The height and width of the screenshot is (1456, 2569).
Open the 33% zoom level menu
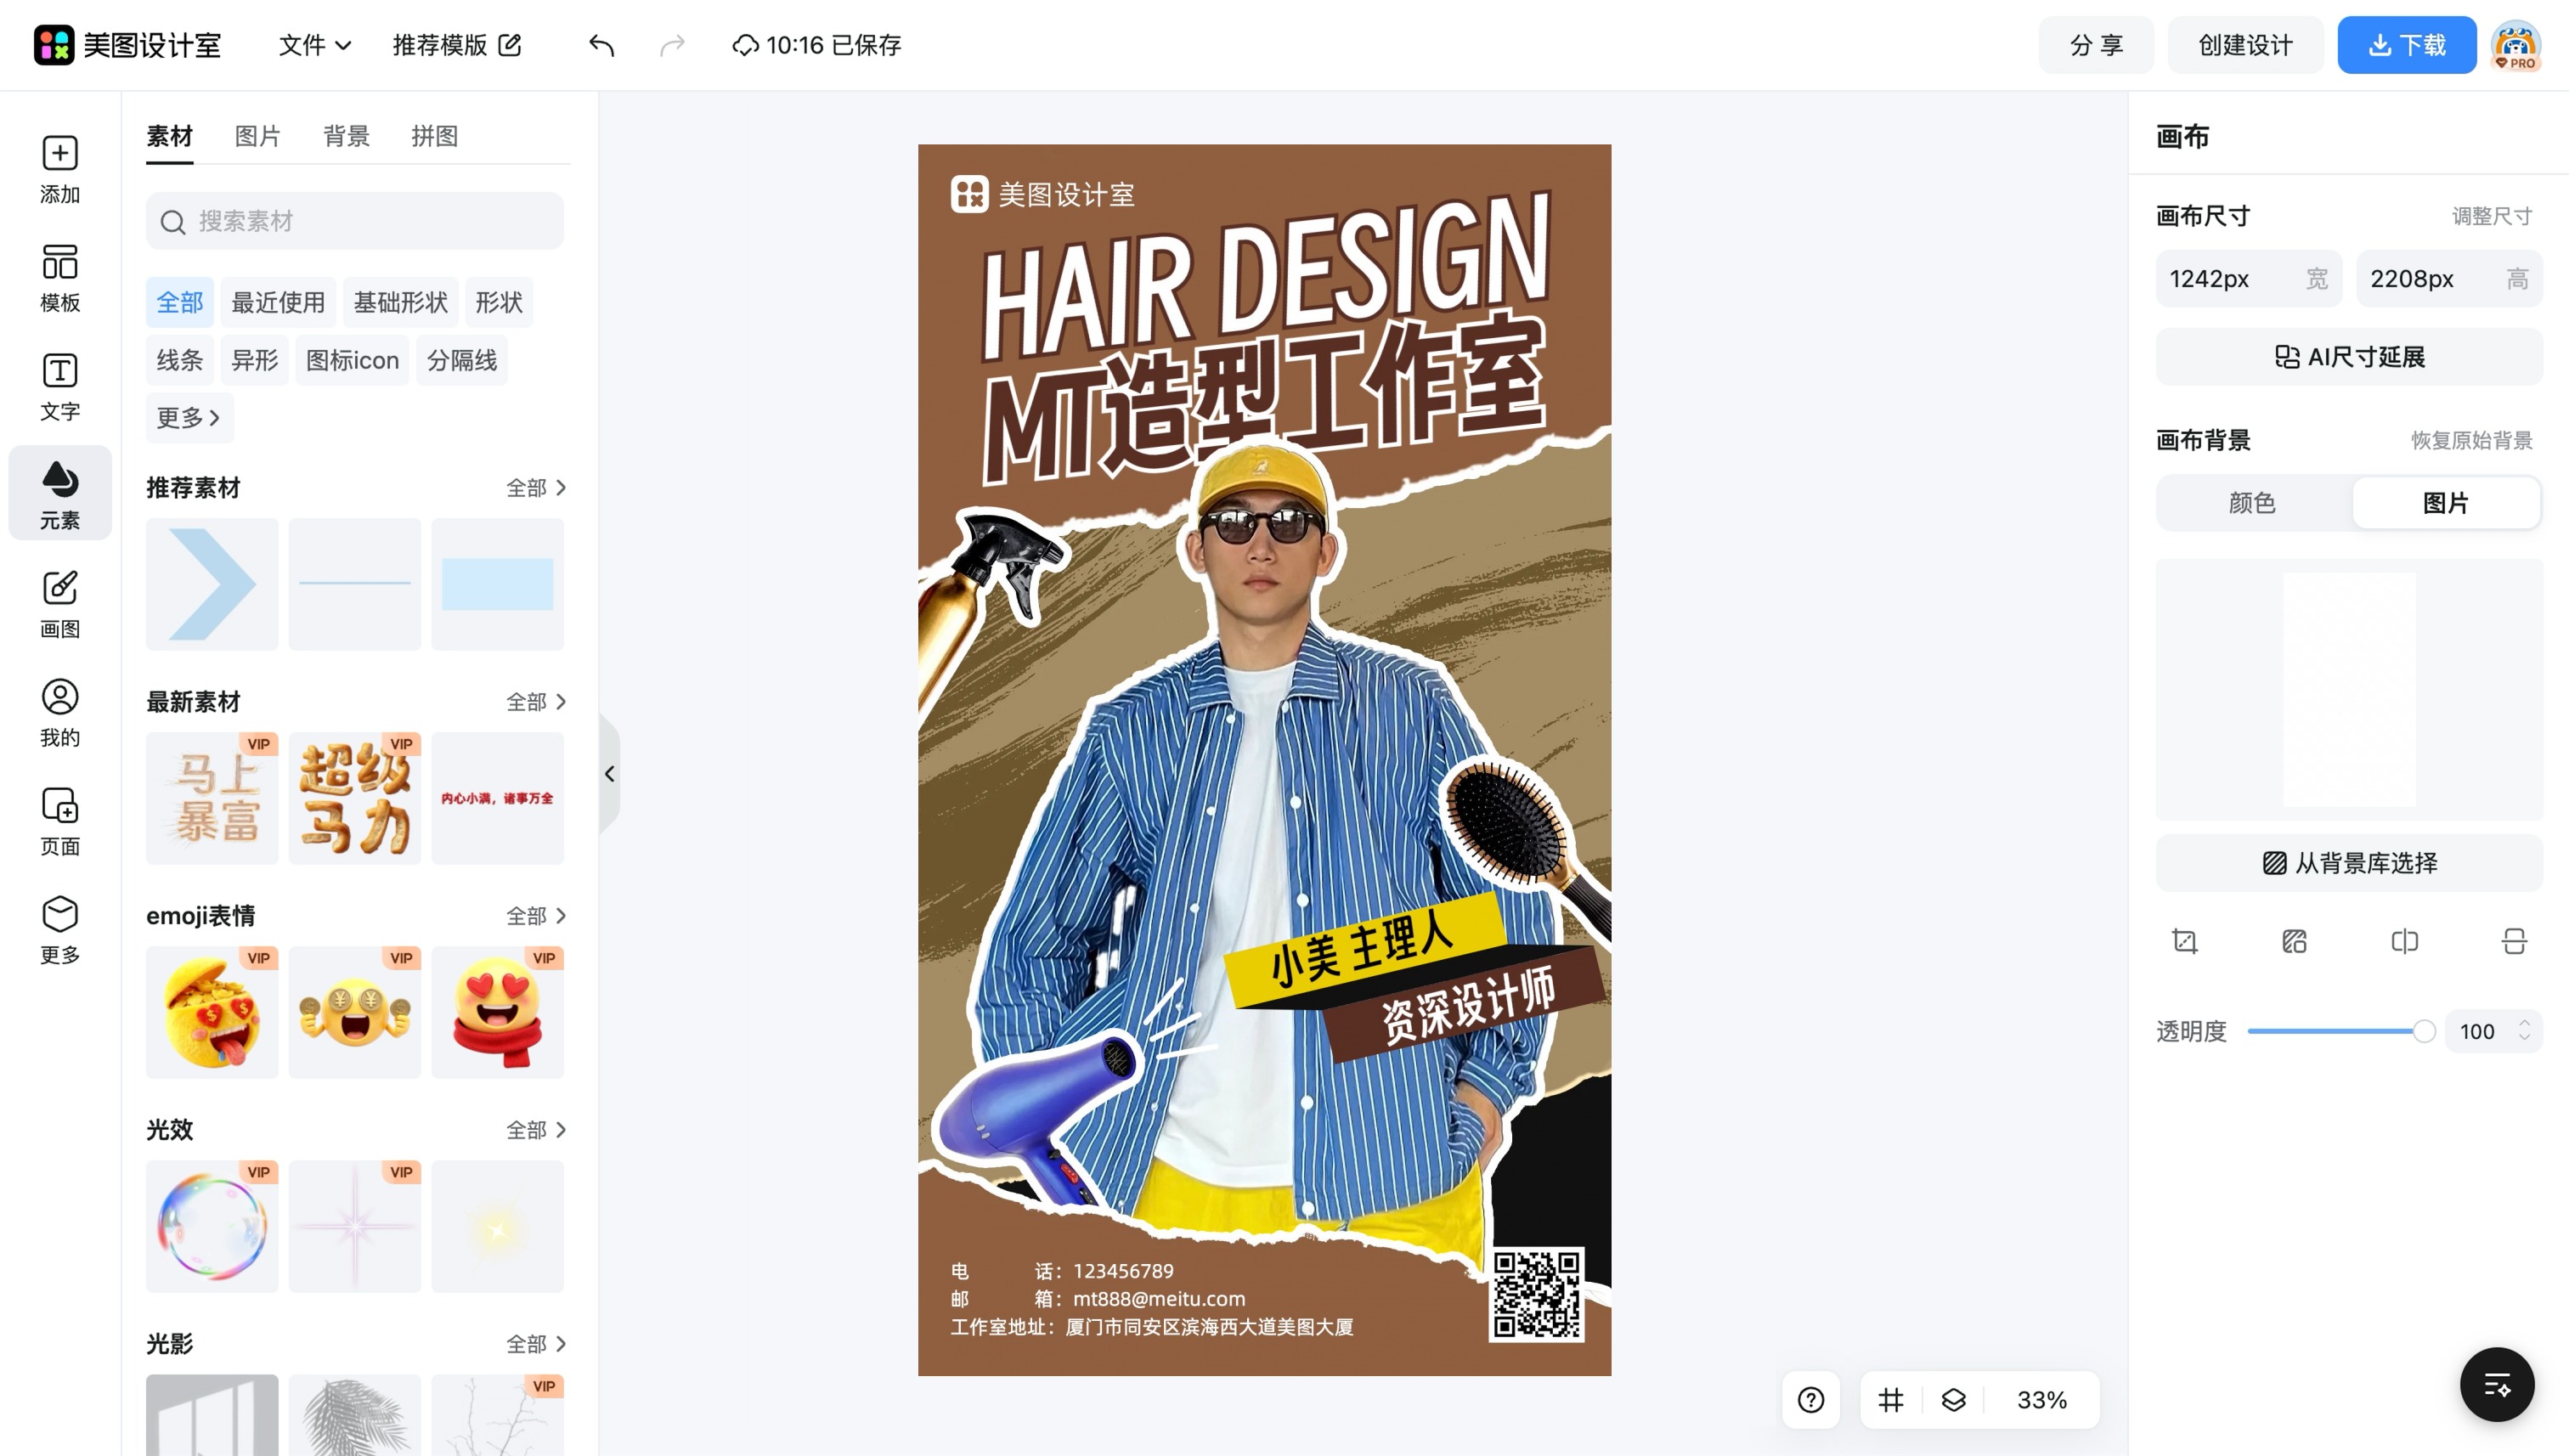(2041, 1400)
